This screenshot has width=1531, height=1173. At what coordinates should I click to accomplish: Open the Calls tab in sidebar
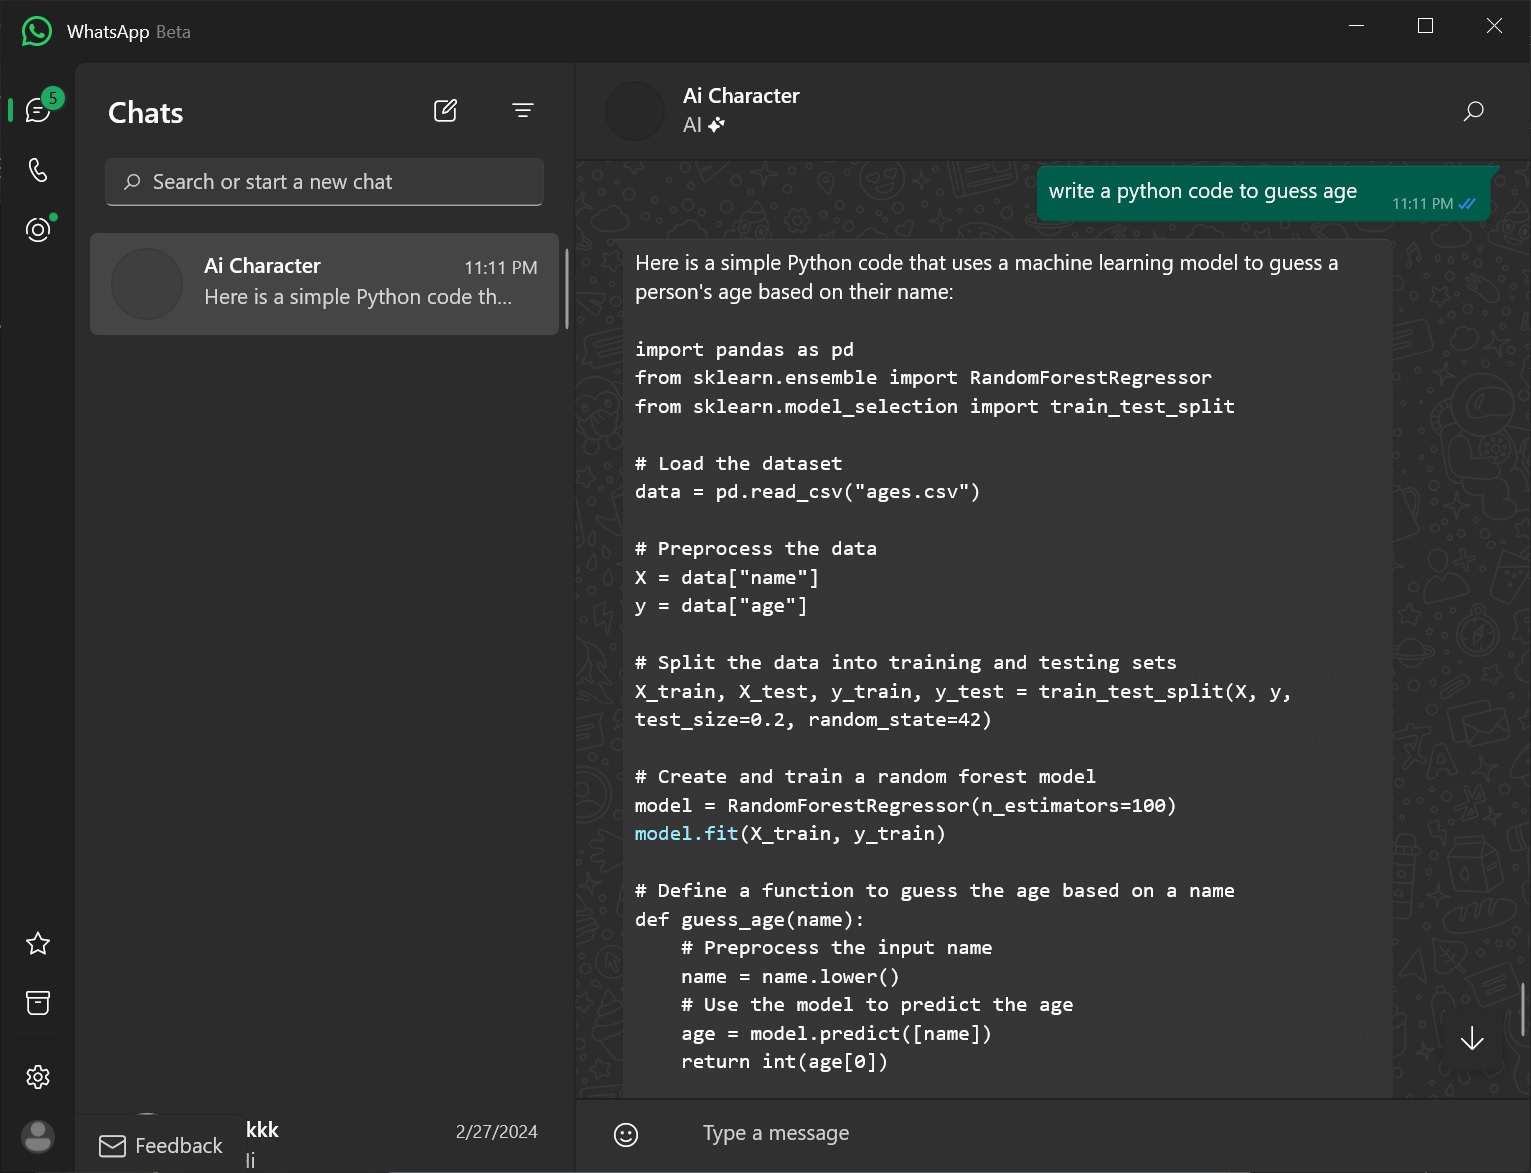[38, 170]
